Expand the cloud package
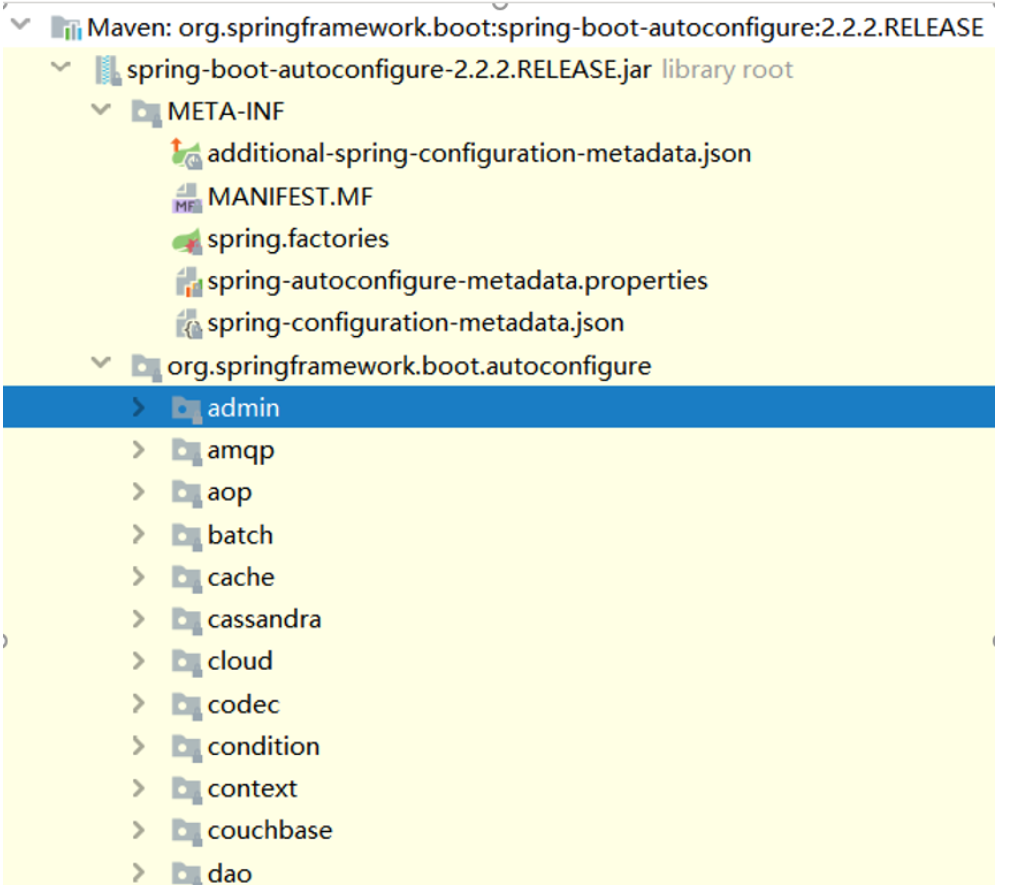Screen dimensions: 1033x885 click(138, 661)
